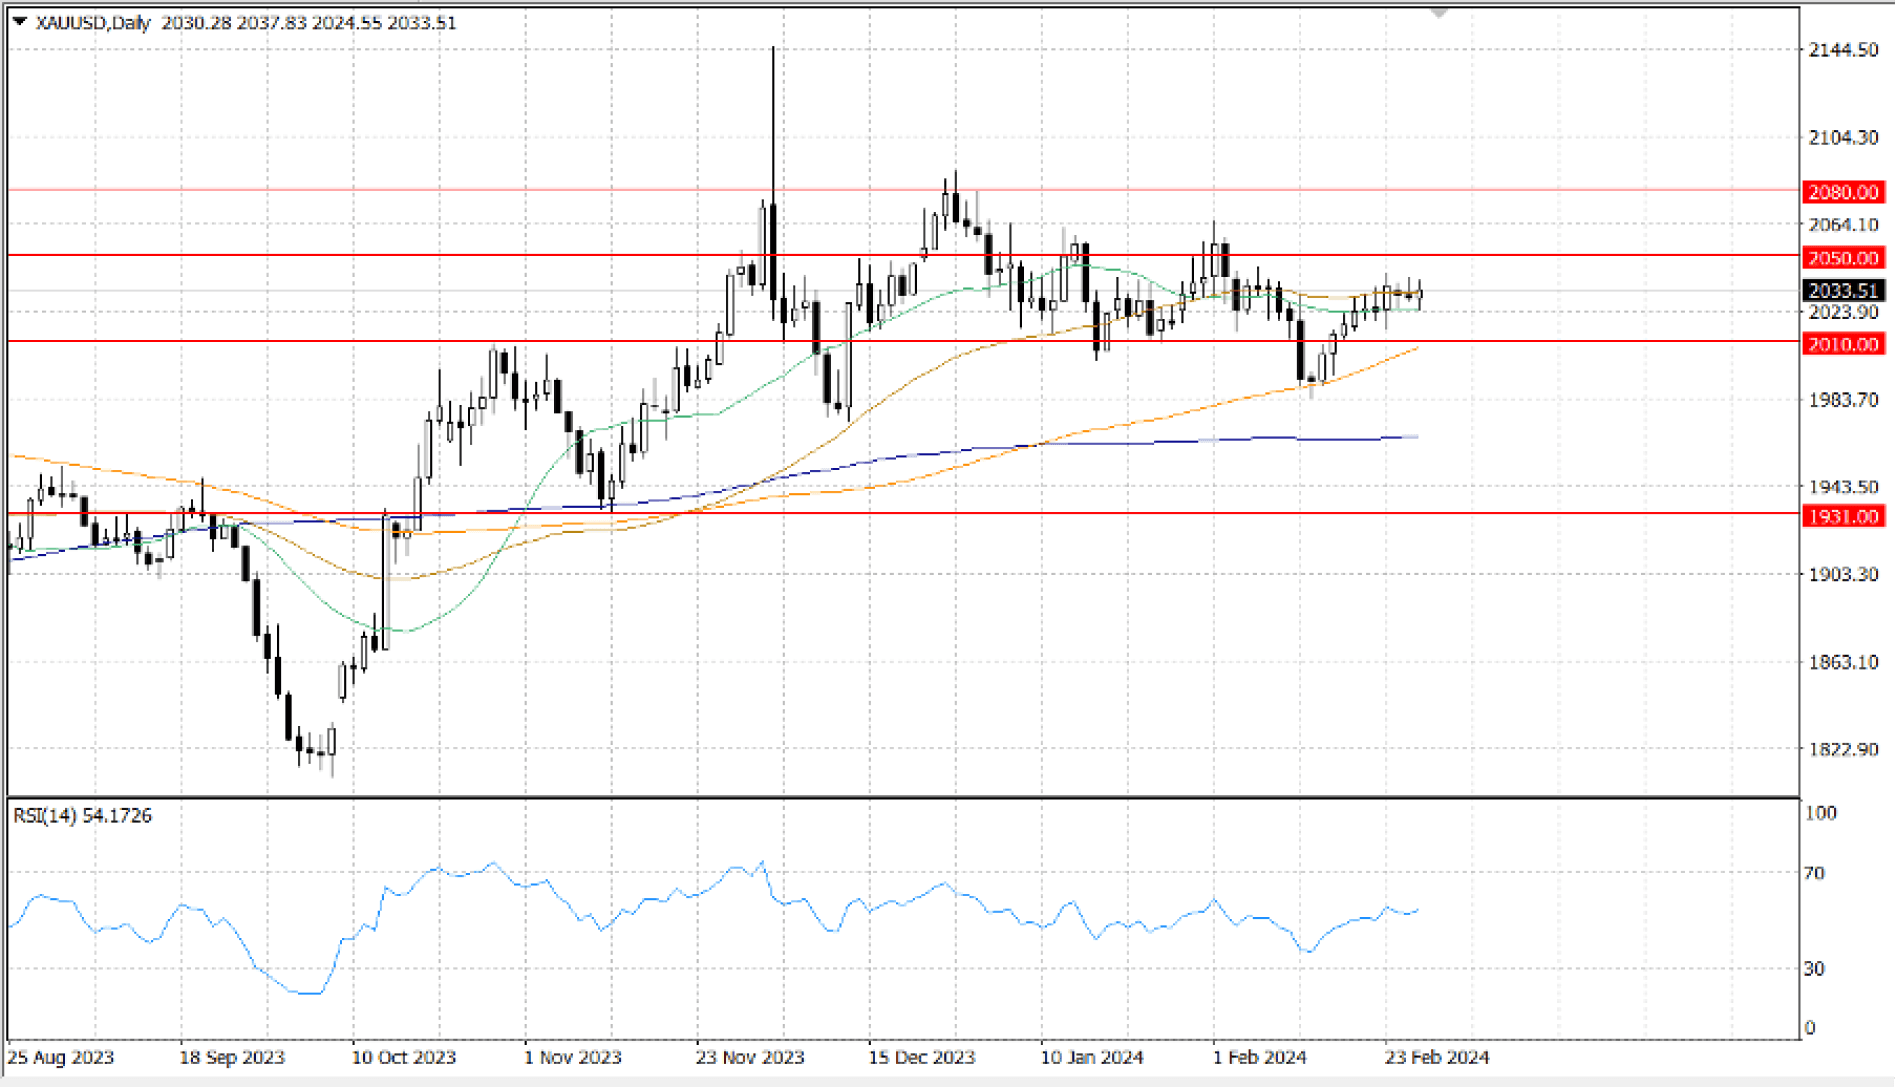Click the RSI 30 level axis label

1814,968
